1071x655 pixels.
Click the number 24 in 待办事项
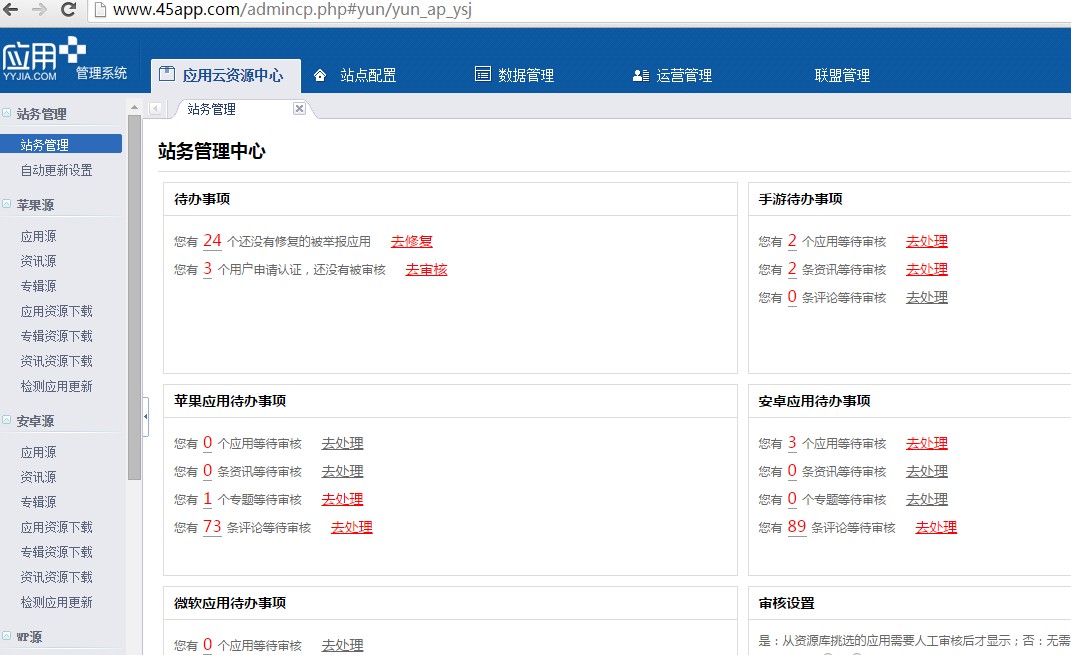coord(212,240)
